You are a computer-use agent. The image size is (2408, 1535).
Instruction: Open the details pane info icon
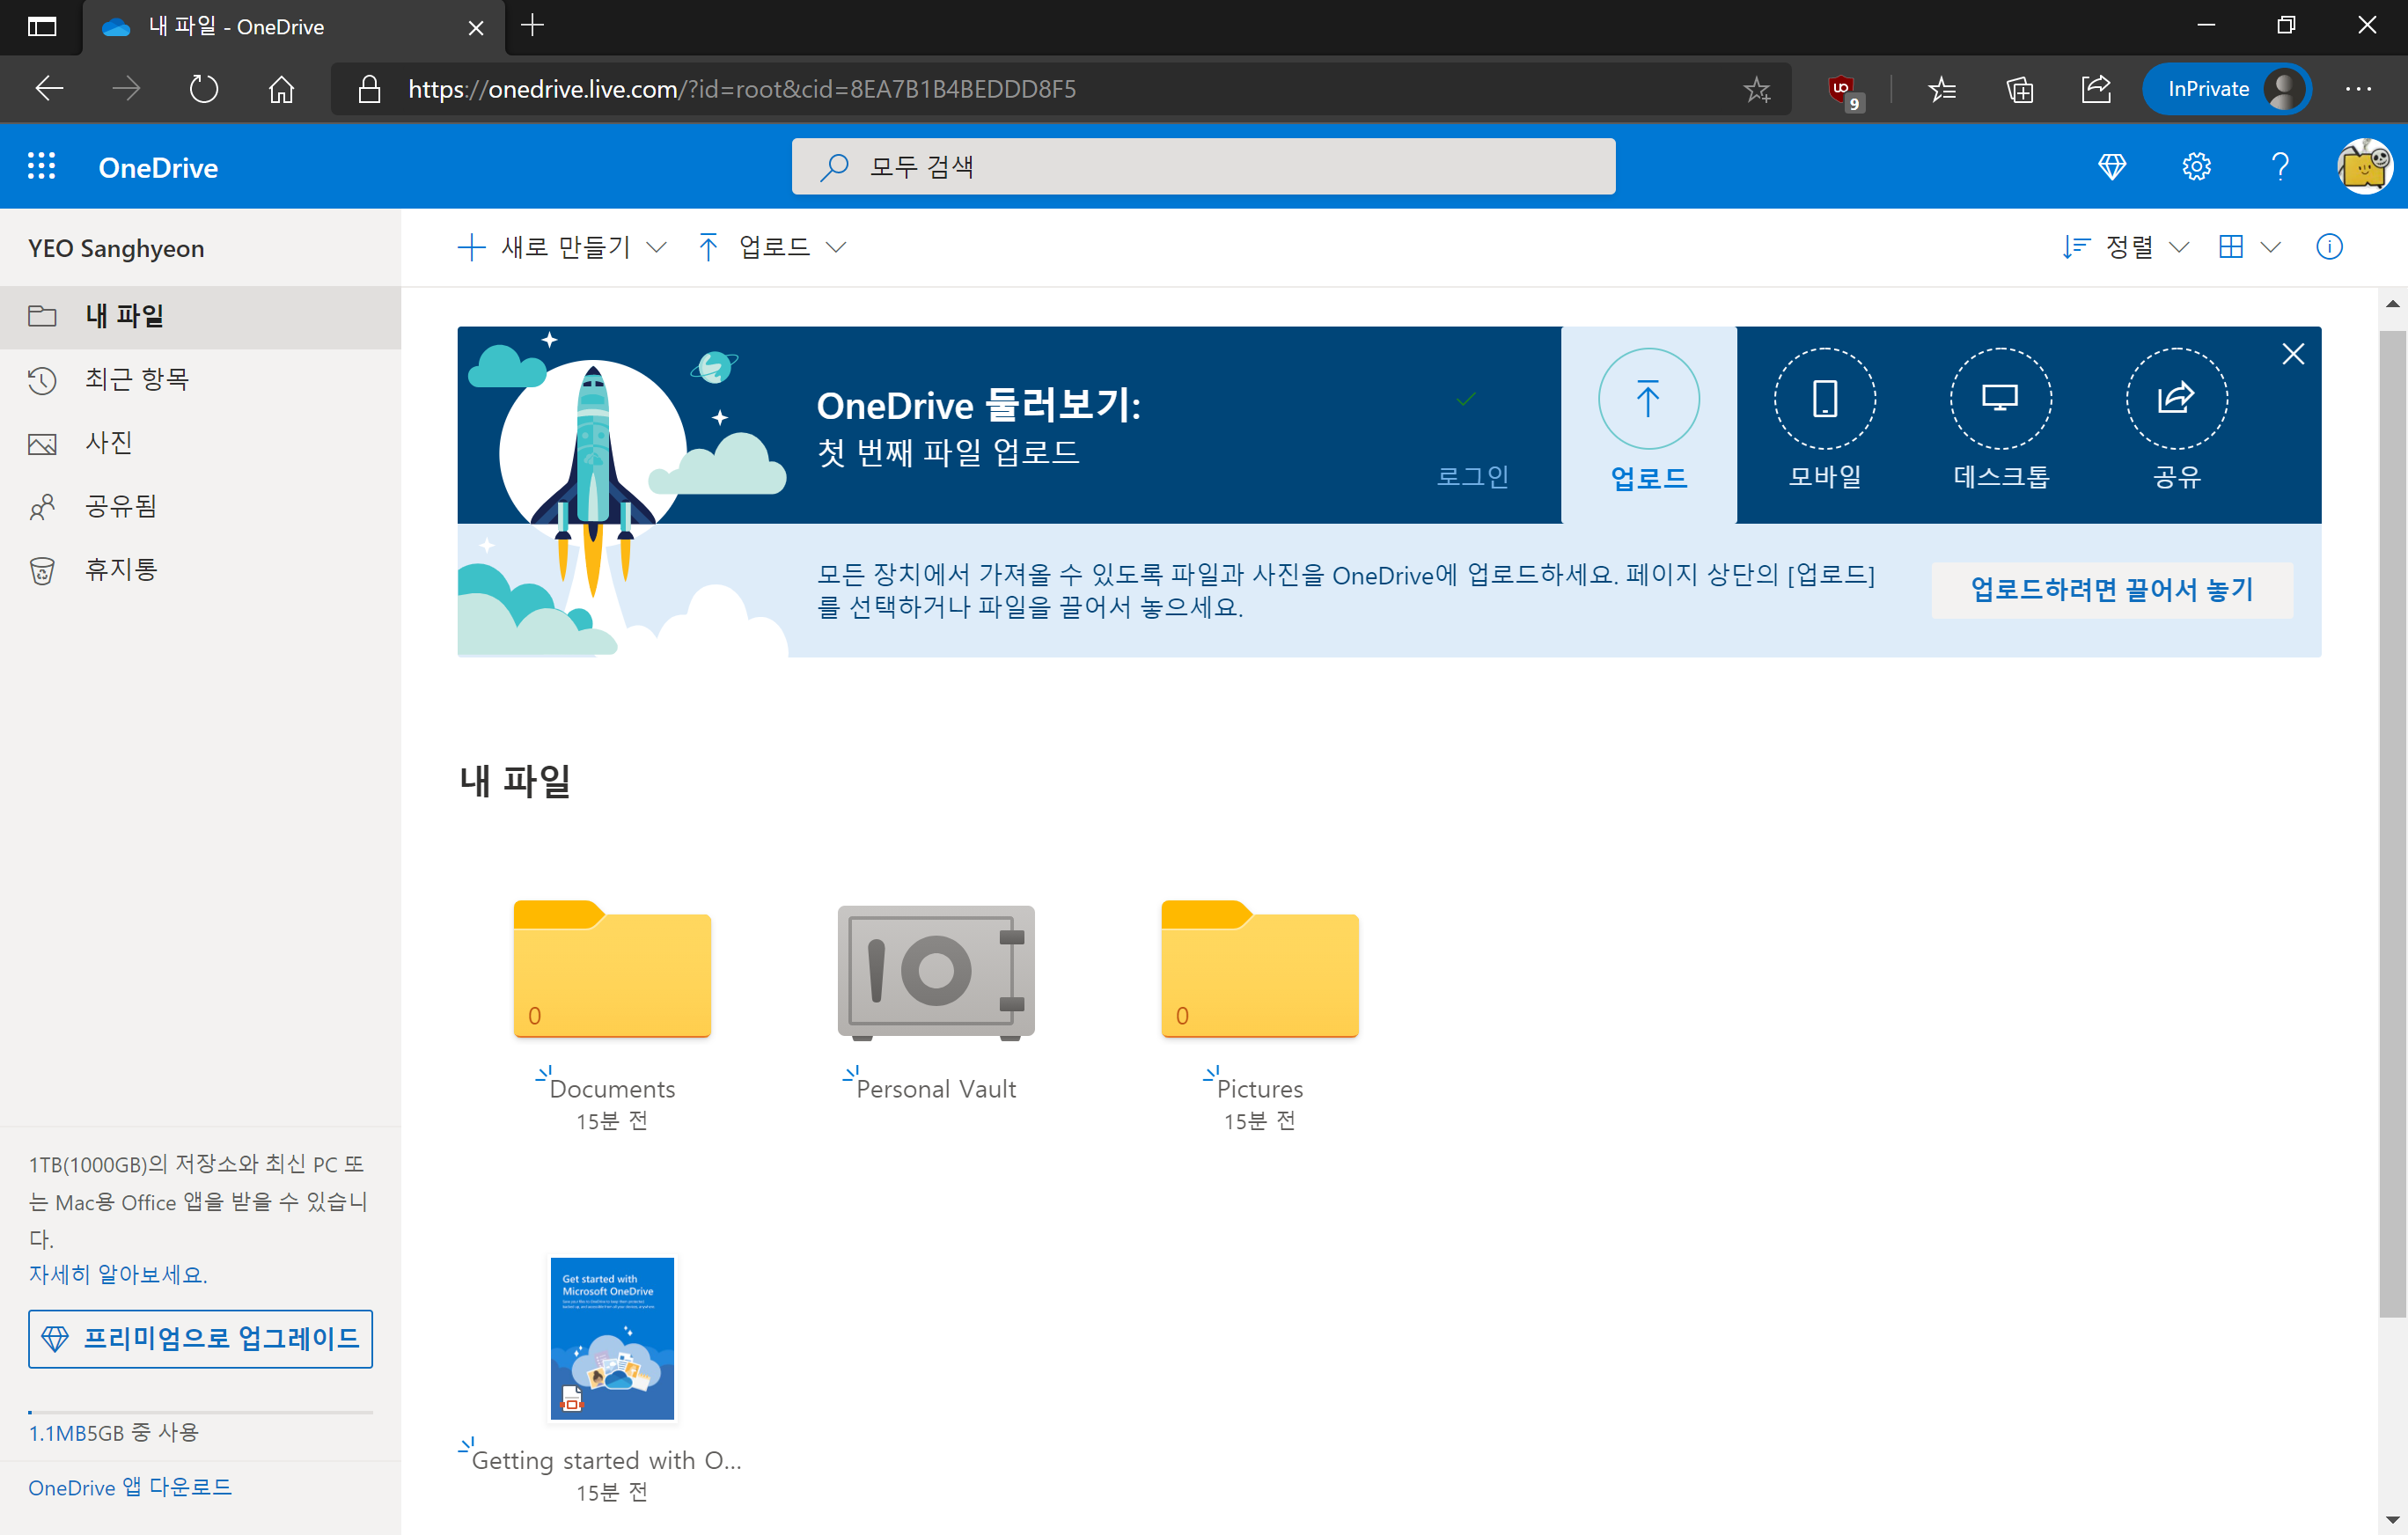point(2328,247)
